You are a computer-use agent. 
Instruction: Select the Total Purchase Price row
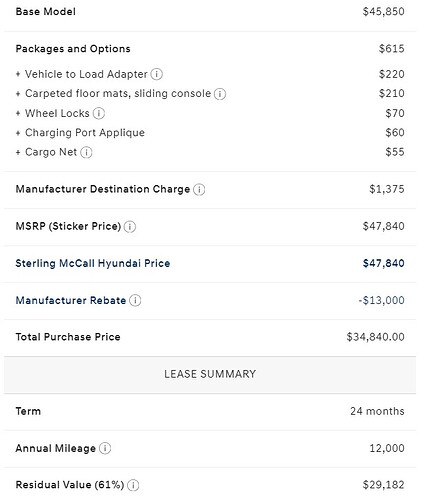pyautogui.click(x=210, y=337)
